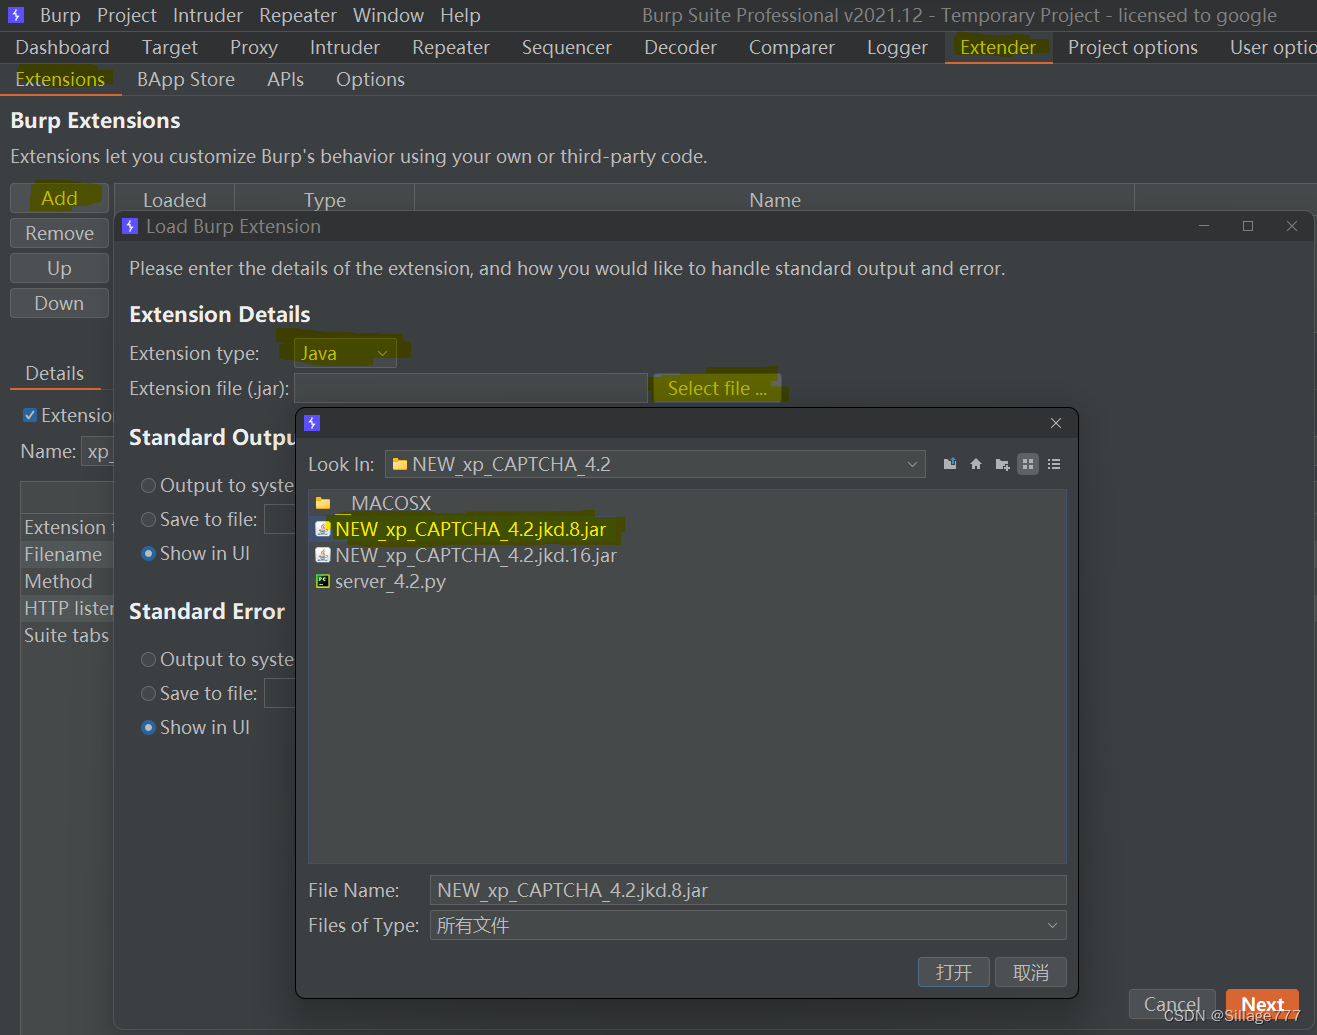Switch to the Decoder tab
This screenshot has height=1035, width=1317.
[x=680, y=47]
